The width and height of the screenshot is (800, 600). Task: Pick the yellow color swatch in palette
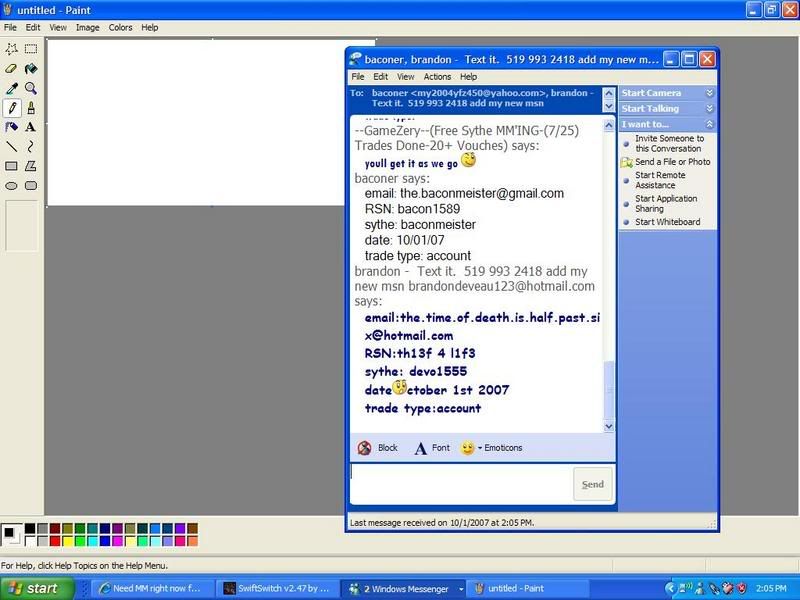pyautogui.click(x=68, y=540)
